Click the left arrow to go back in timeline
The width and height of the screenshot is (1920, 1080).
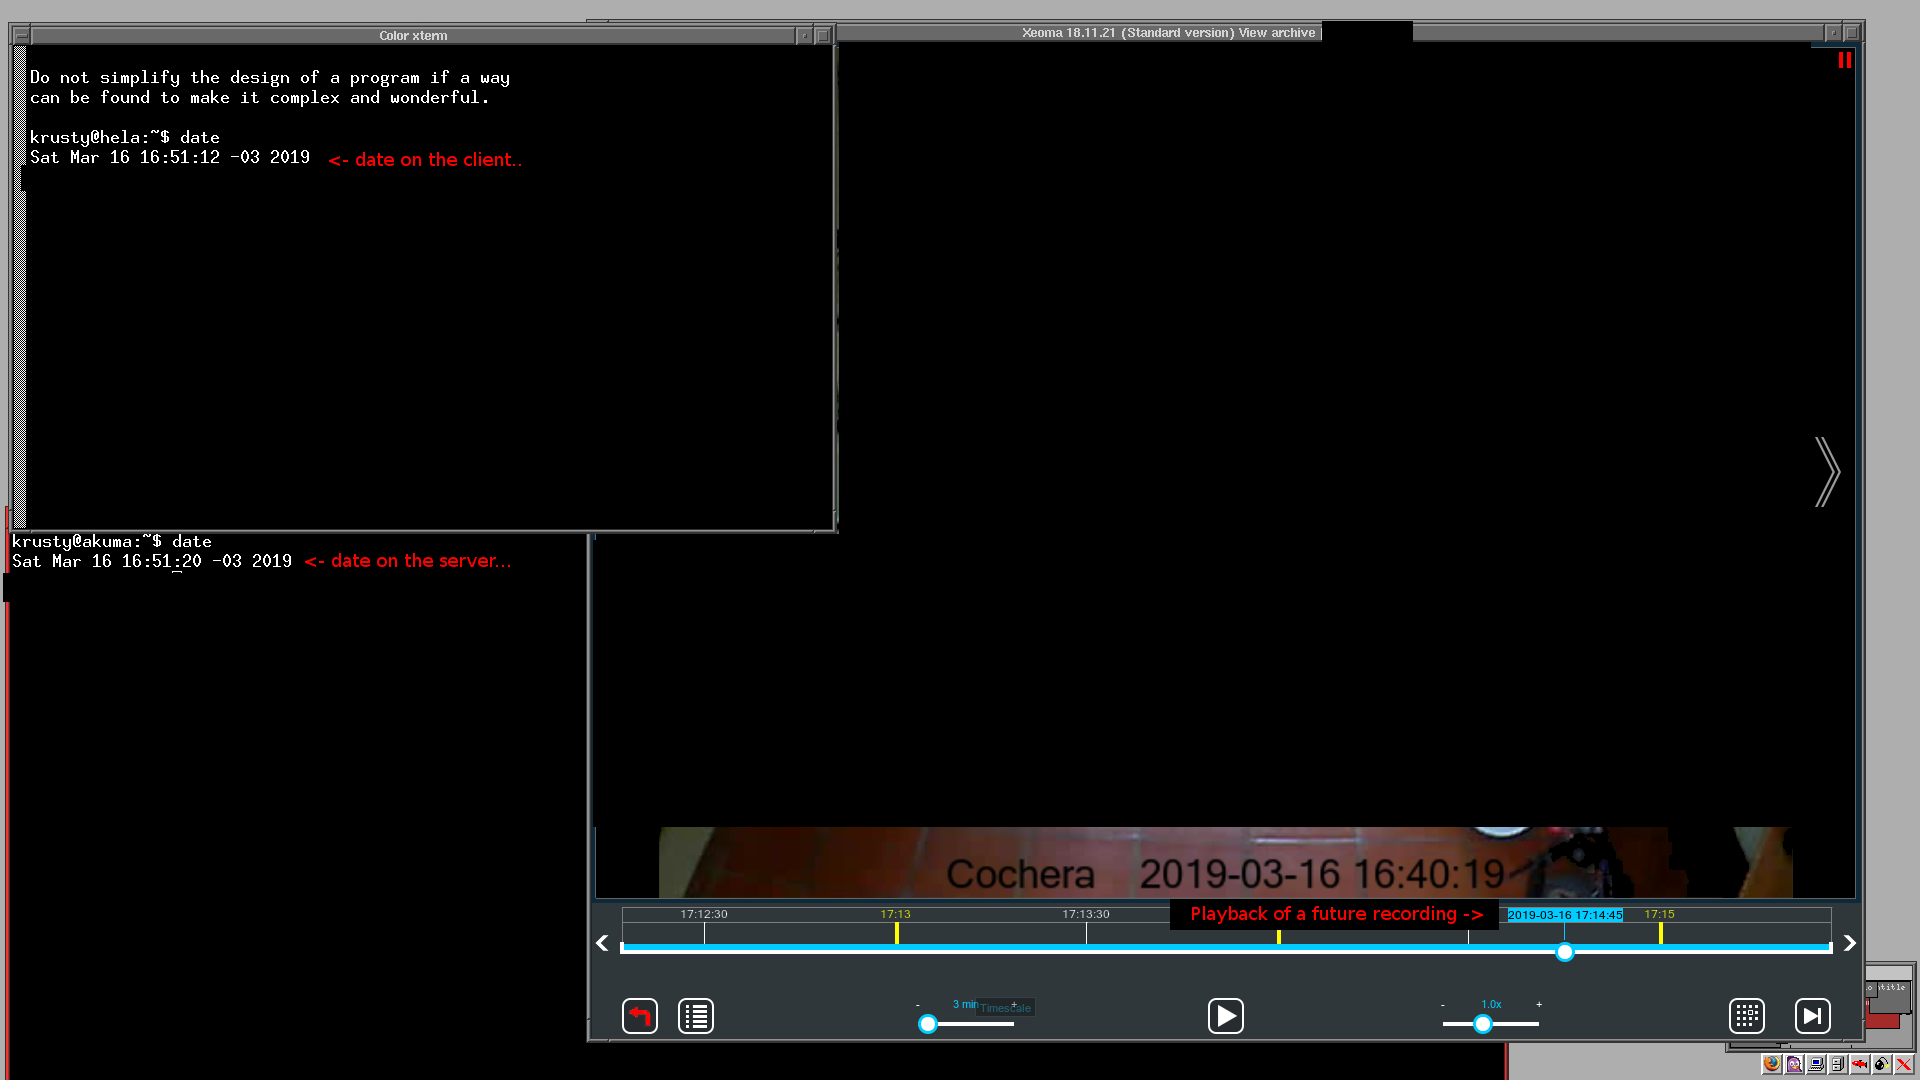(603, 943)
